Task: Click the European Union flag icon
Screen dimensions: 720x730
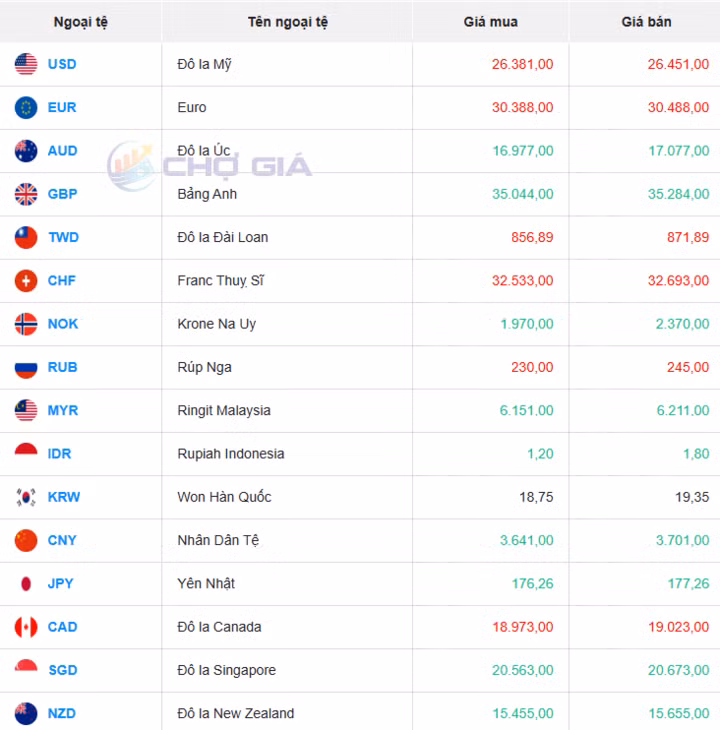Action: point(26,107)
